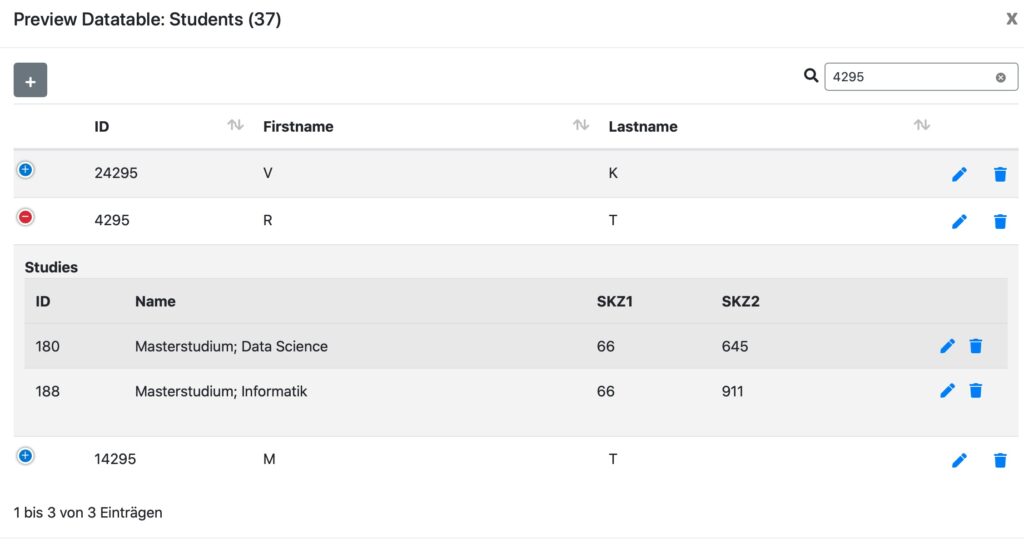Screen dimensions: 1024x553
Task: Click pencil icon for student 14295
Action: 959,460
